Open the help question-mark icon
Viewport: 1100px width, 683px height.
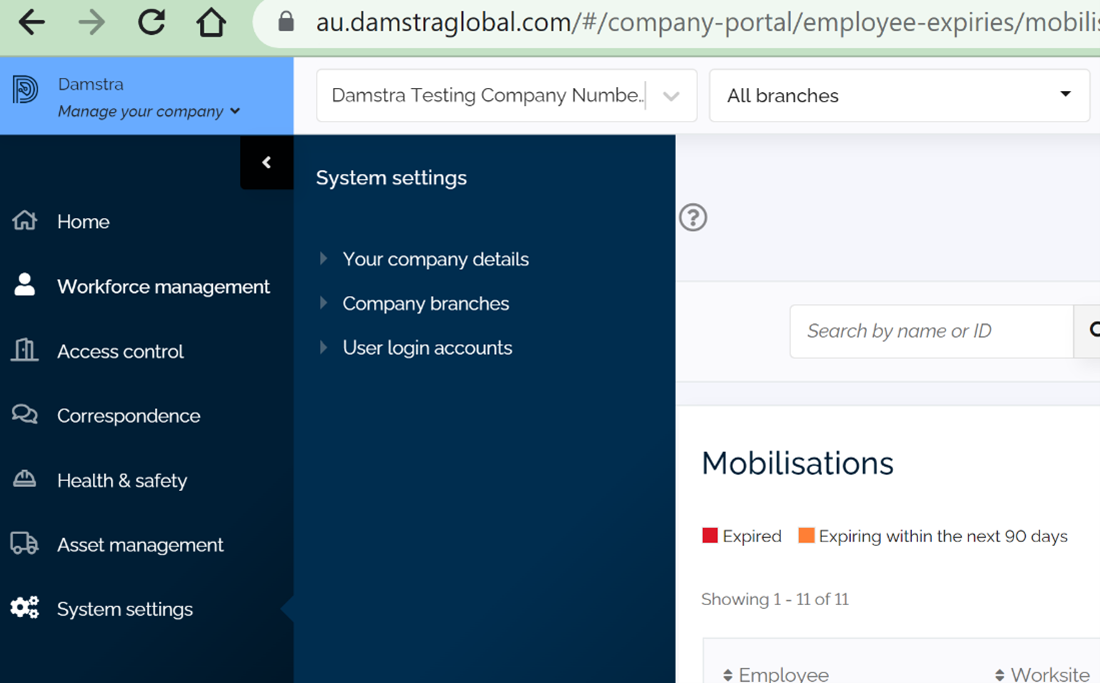pyautogui.click(x=693, y=217)
